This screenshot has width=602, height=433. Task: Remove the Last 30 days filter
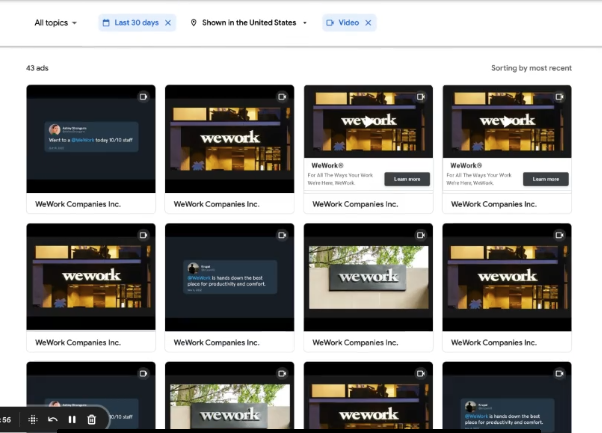[x=168, y=22]
